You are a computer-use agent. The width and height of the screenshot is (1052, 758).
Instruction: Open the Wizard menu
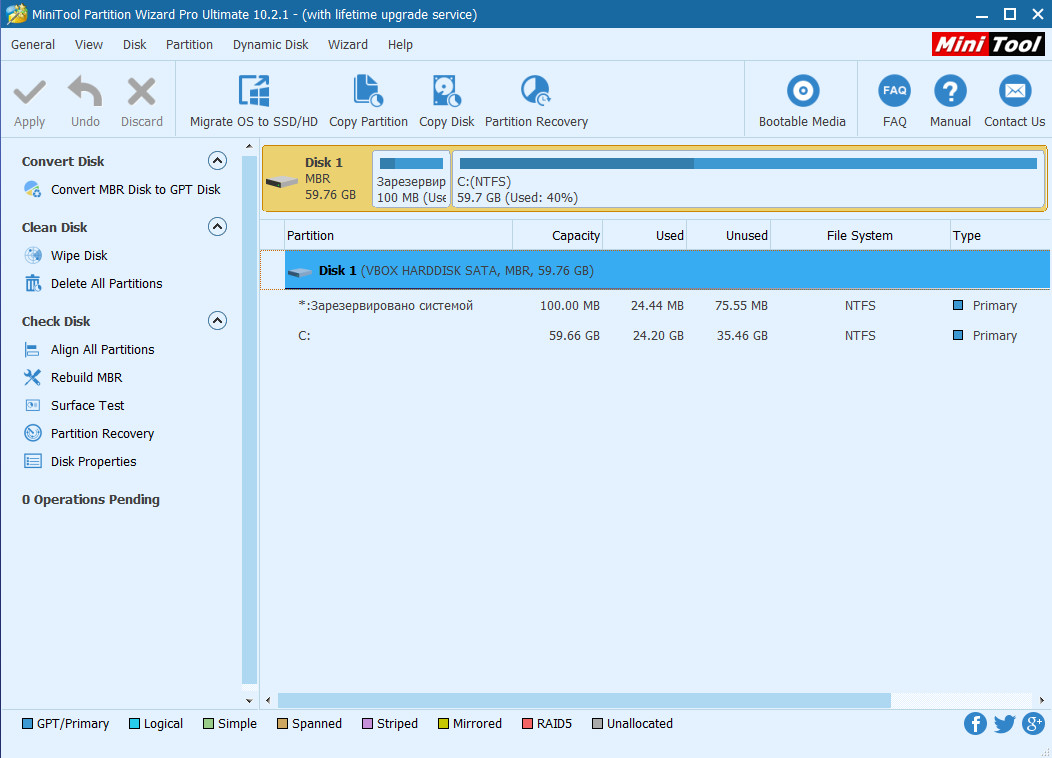pos(348,44)
